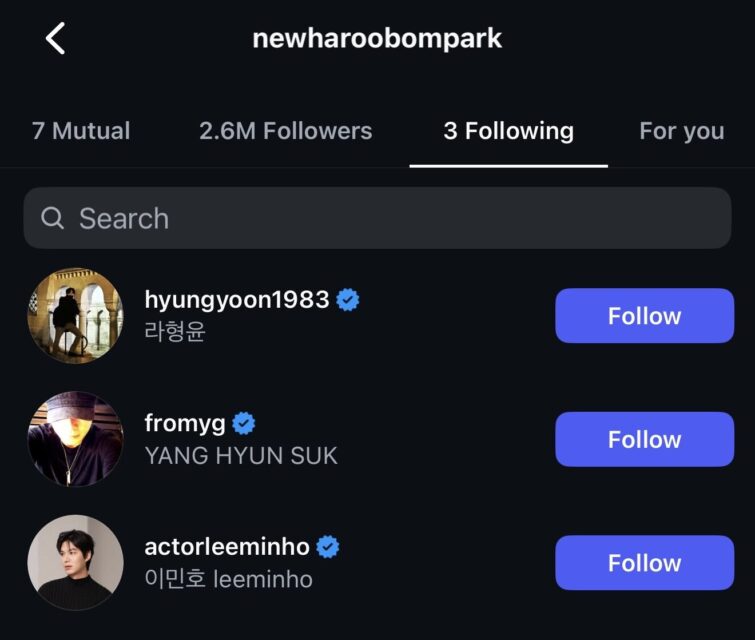This screenshot has width=755, height=640.
Task: Click the search magnifier icon
Action: click(x=53, y=218)
